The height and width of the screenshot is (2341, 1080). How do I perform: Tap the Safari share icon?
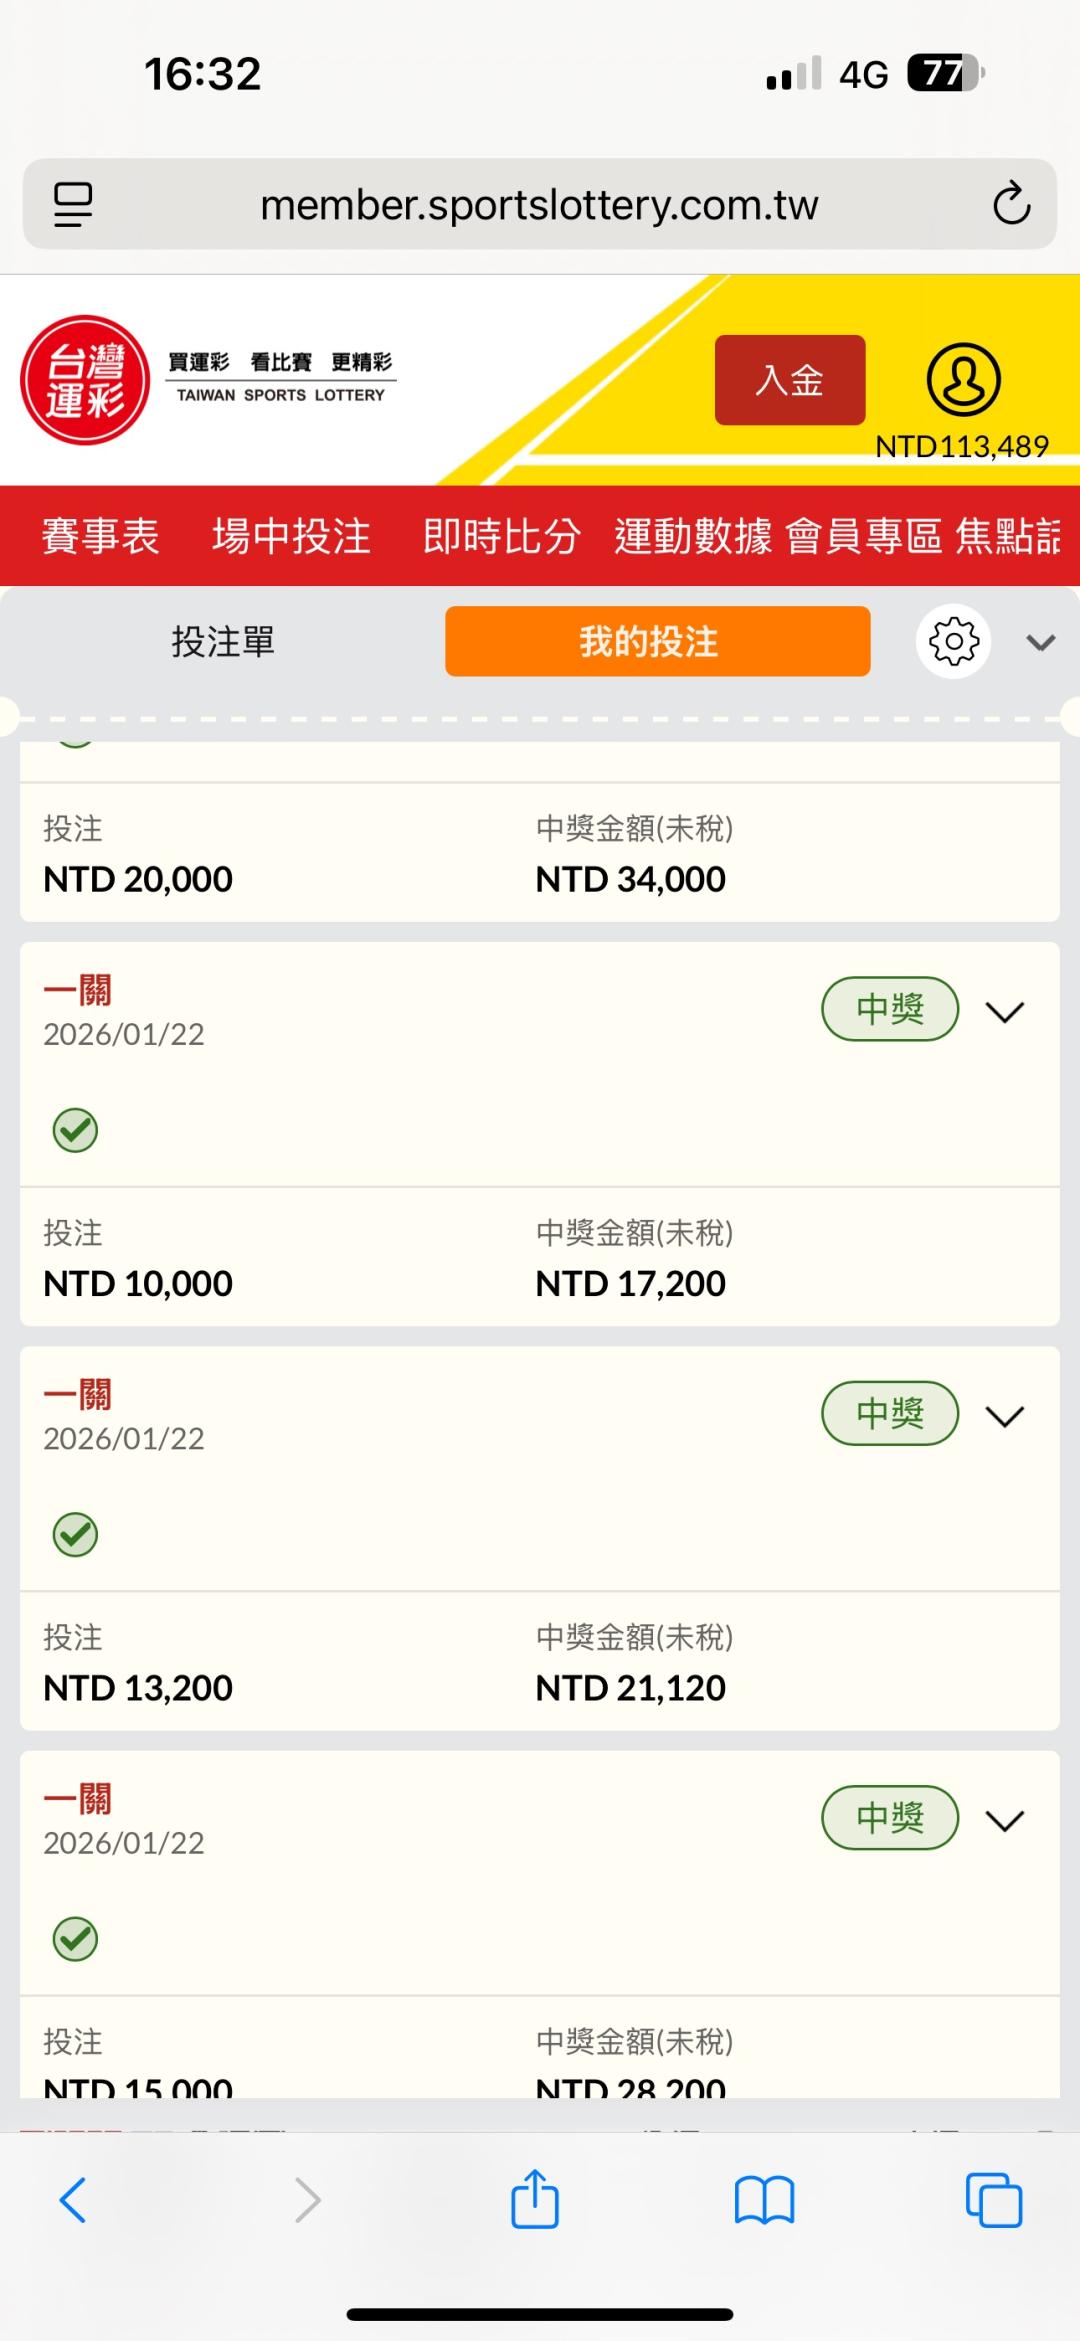[535, 2200]
